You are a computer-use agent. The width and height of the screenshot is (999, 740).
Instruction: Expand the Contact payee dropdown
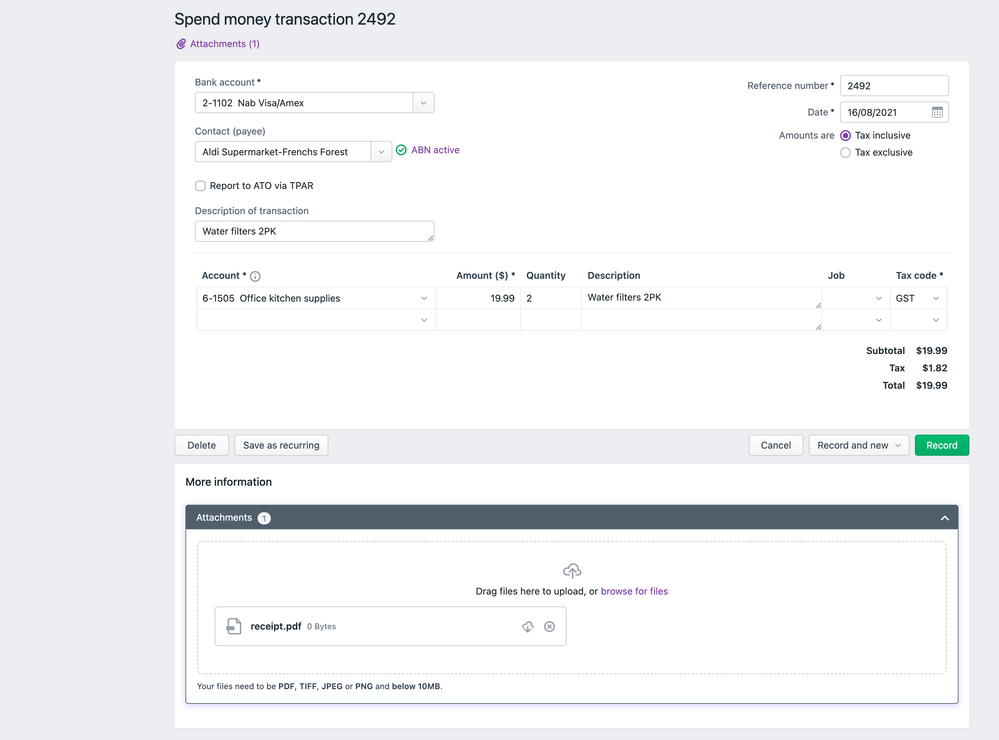(x=381, y=152)
